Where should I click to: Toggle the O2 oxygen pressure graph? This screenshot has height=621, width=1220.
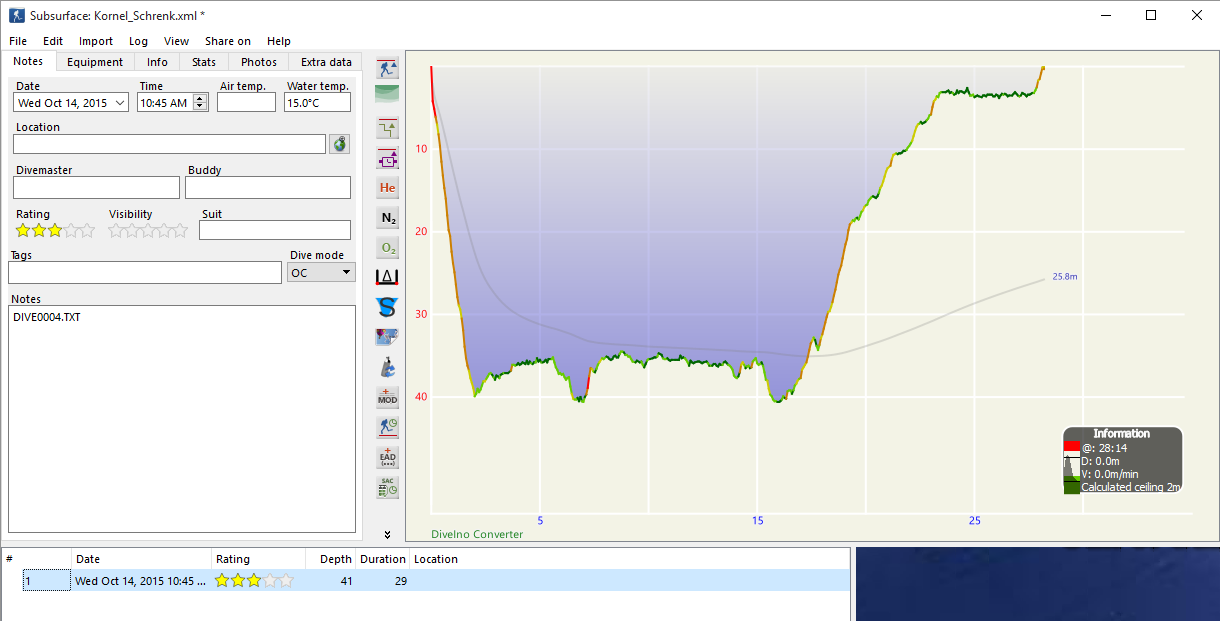point(387,247)
